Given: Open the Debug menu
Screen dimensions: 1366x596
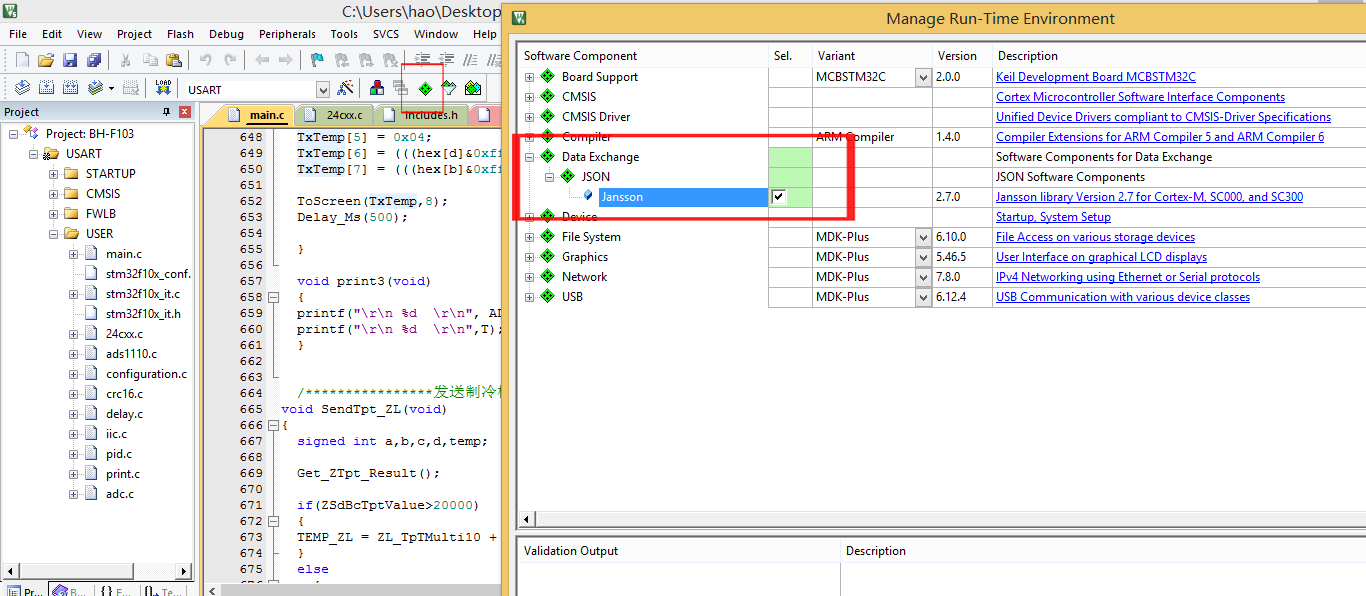Looking at the screenshot, I should coord(227,34).
